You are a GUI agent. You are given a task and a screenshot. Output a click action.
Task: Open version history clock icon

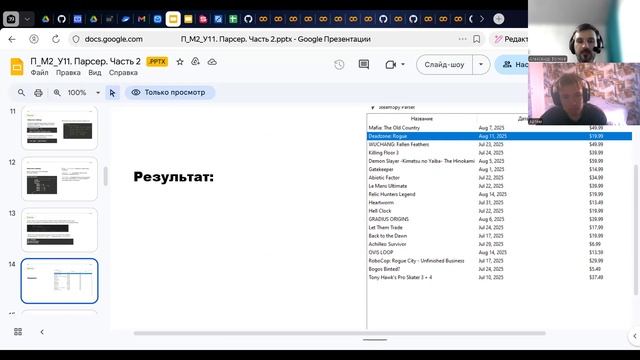pyautogui.click(x=339, y=64)
